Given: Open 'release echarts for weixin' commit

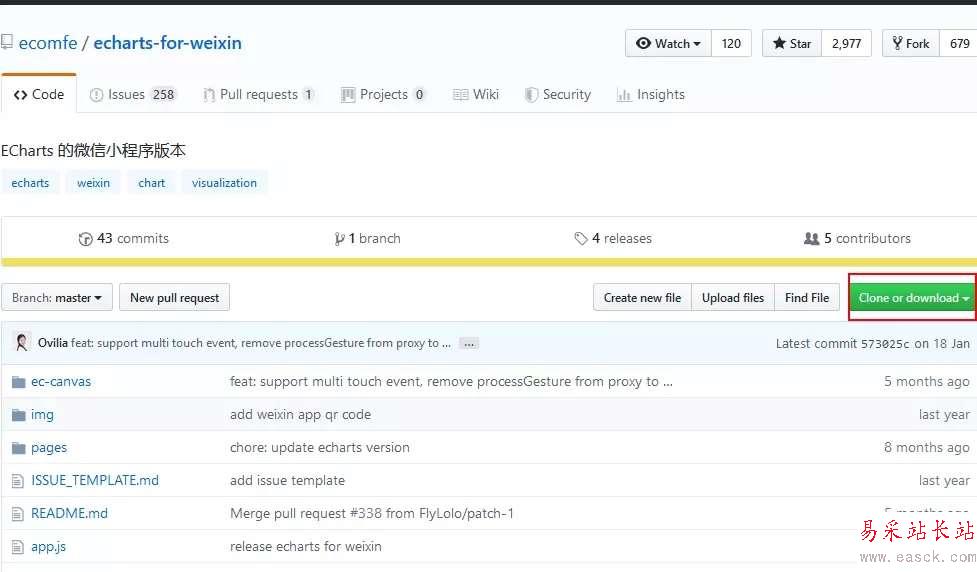Looking at the screenshot, I should click(x=306, y=546).
